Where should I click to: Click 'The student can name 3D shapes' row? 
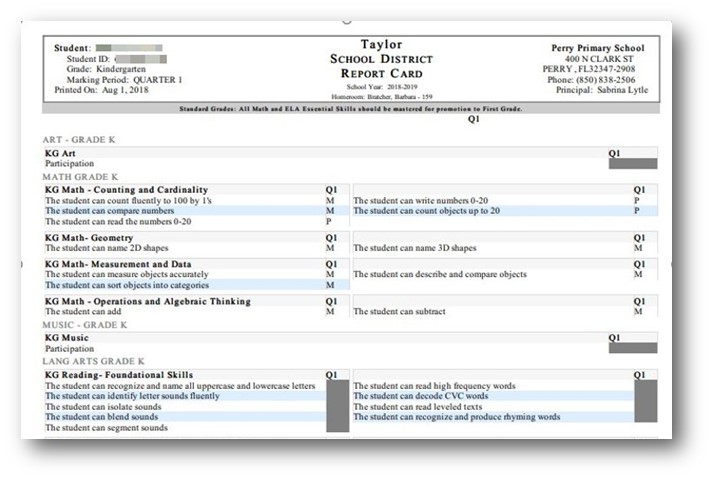505,248
